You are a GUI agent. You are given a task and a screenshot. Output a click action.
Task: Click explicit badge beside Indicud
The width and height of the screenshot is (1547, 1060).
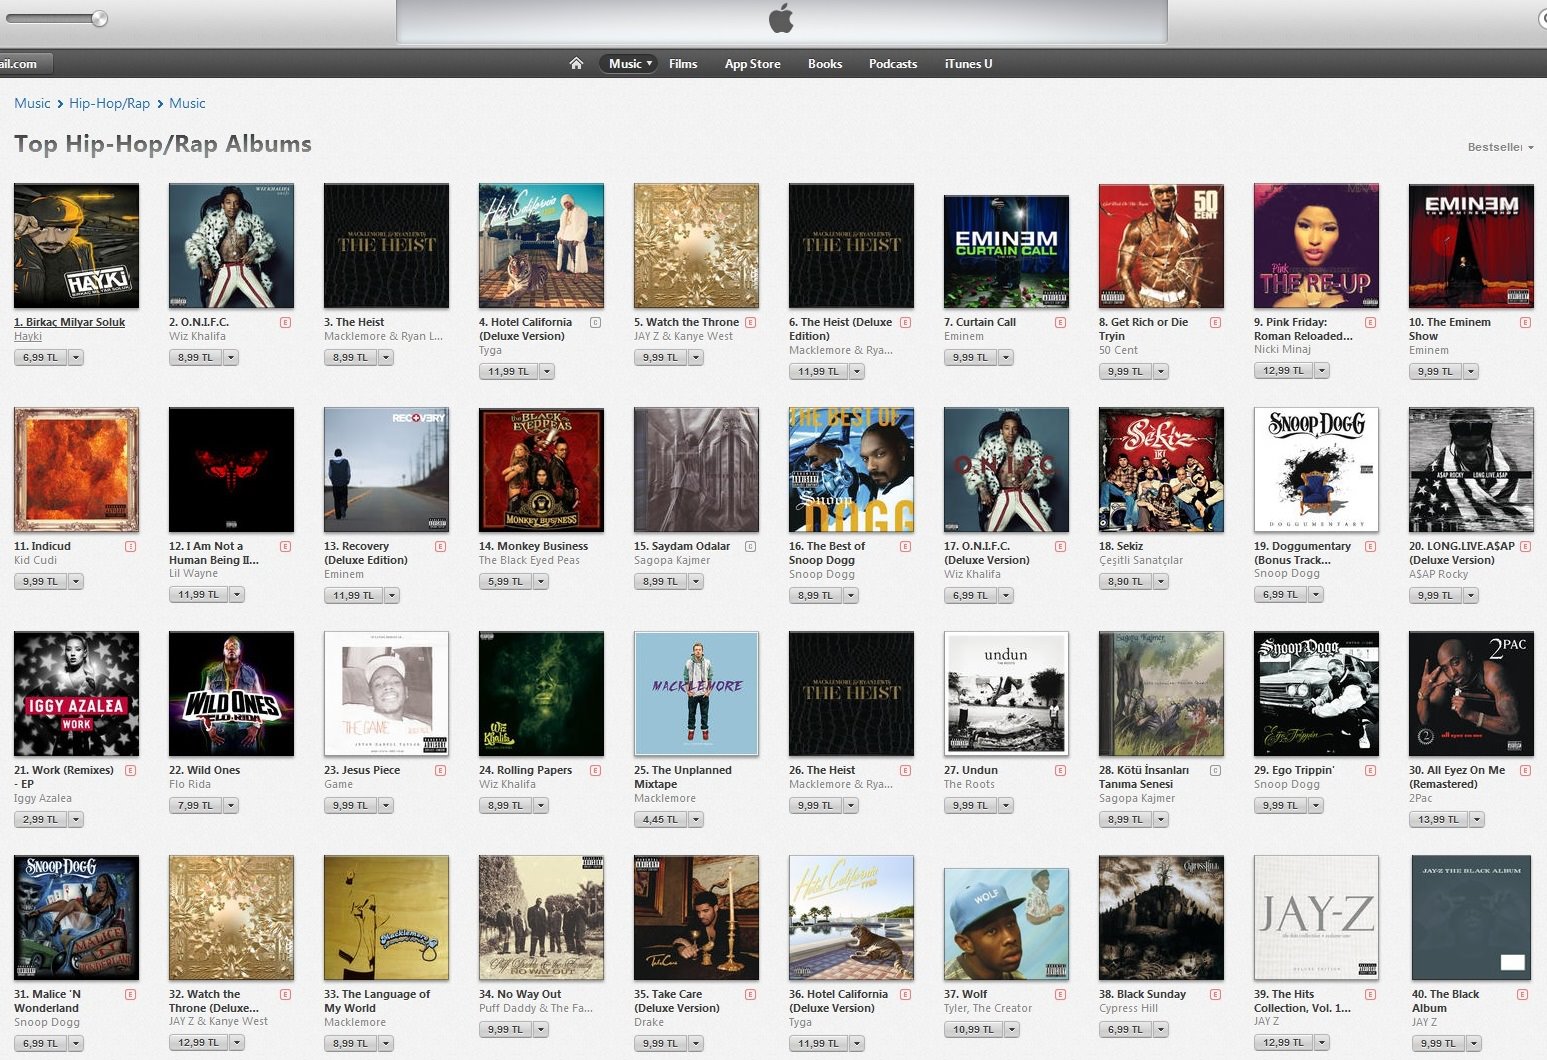(130, 546)
